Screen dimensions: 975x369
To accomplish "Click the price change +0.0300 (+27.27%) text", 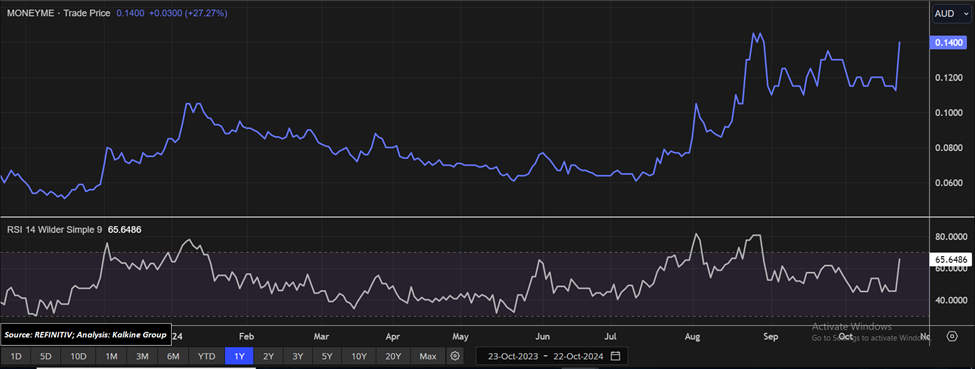I will click(x=187, y=13).
